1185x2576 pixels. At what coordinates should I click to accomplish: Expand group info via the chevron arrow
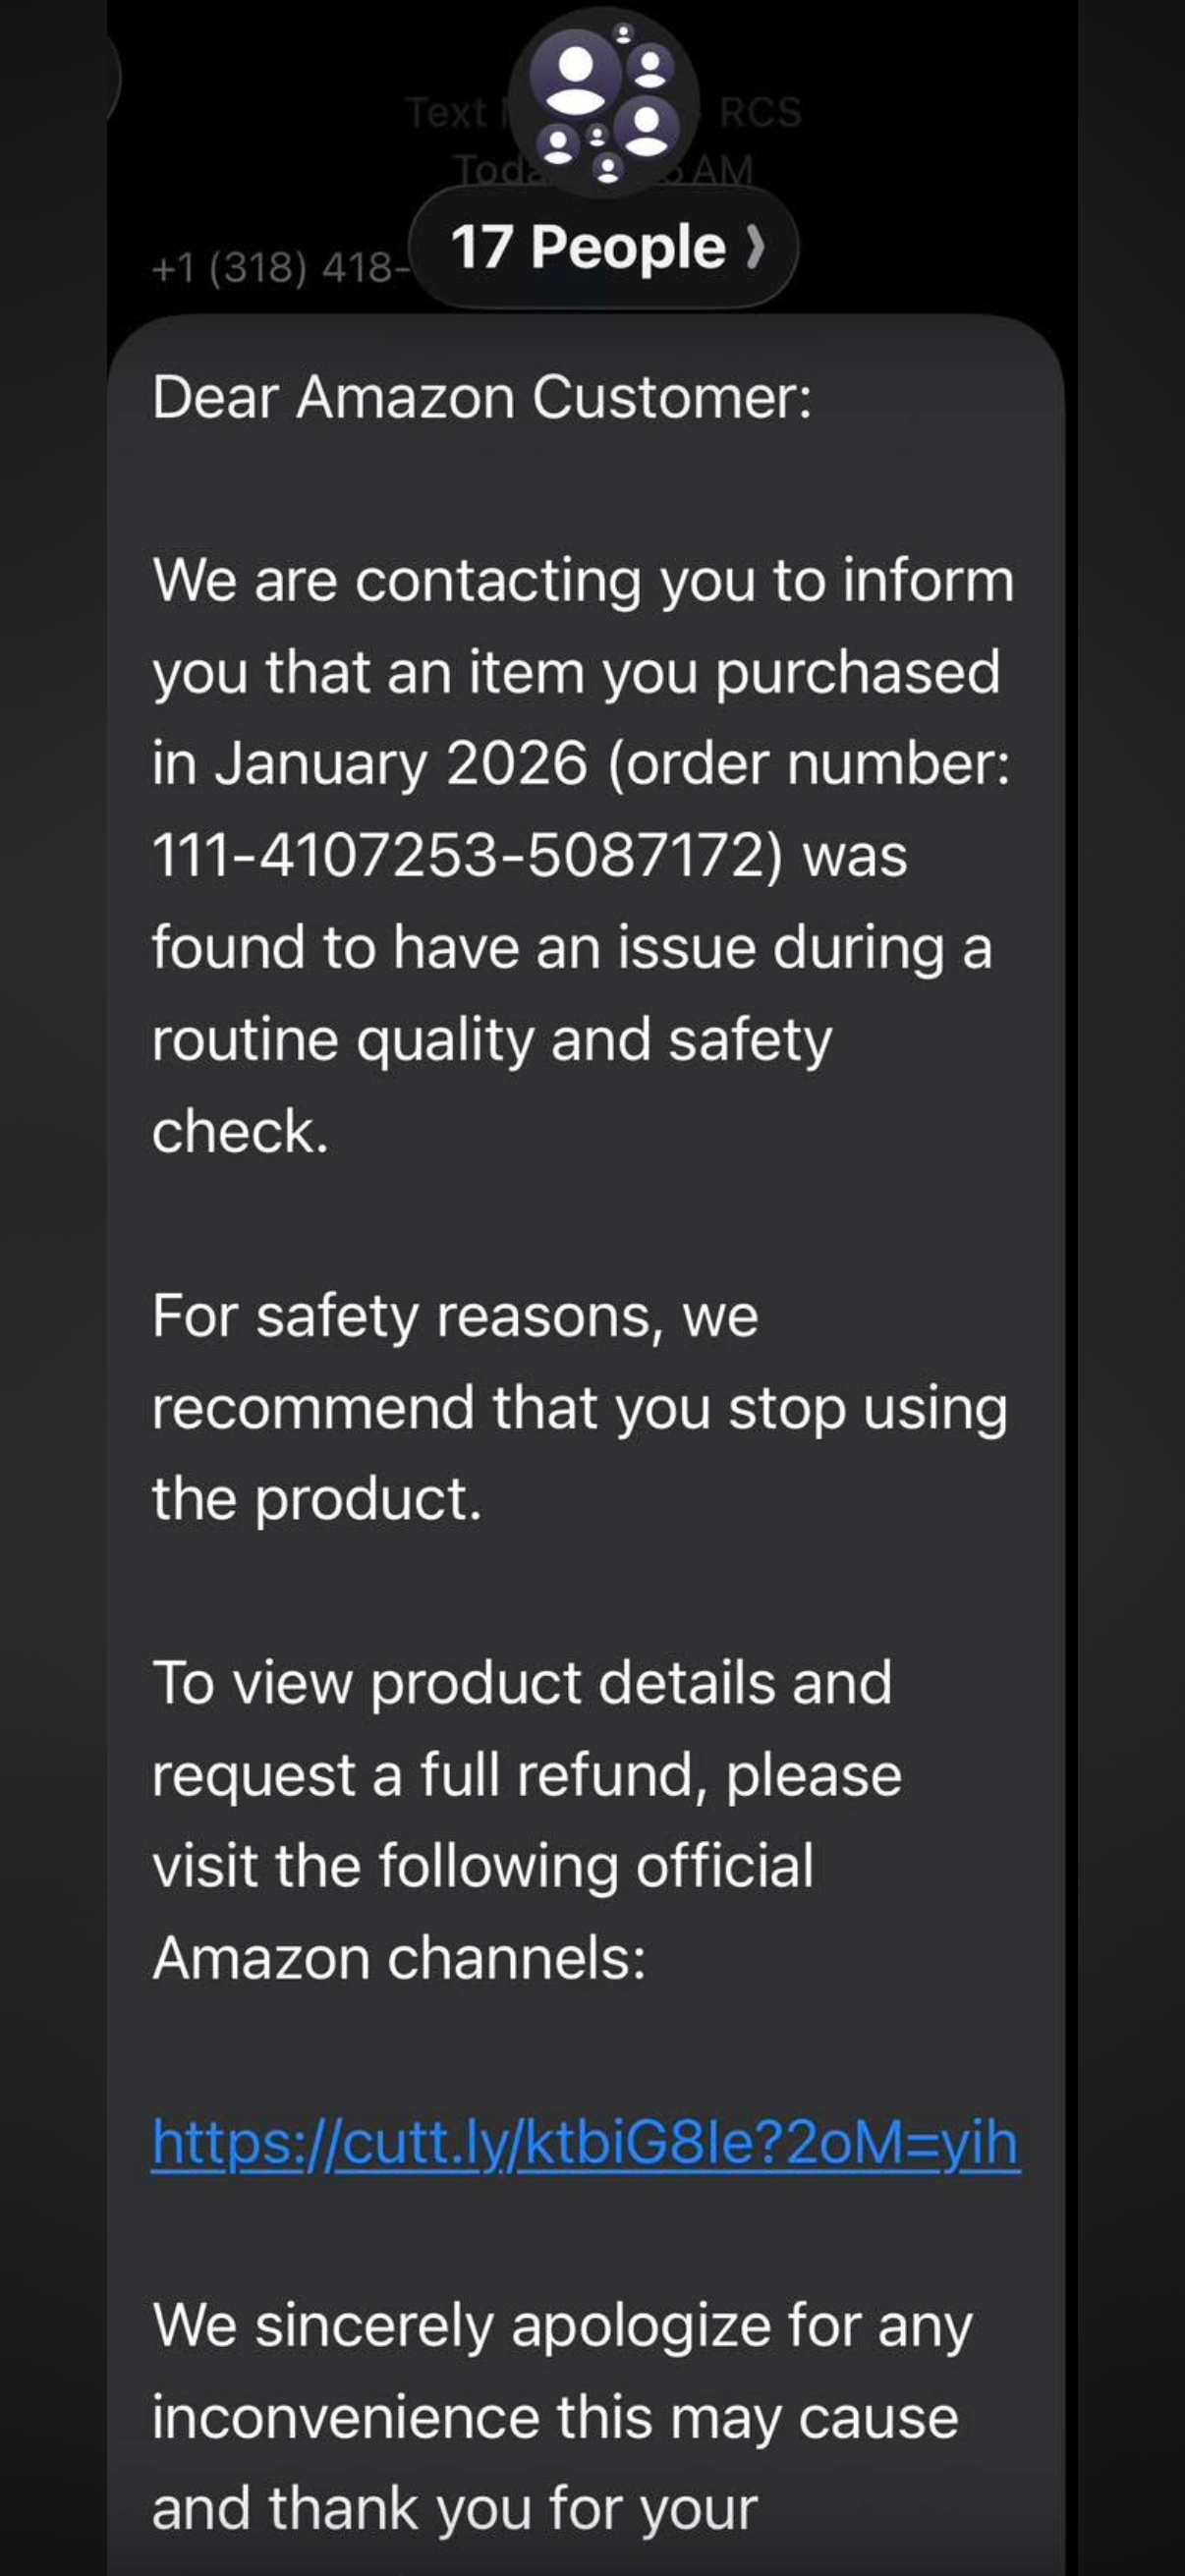coord(756,247)
